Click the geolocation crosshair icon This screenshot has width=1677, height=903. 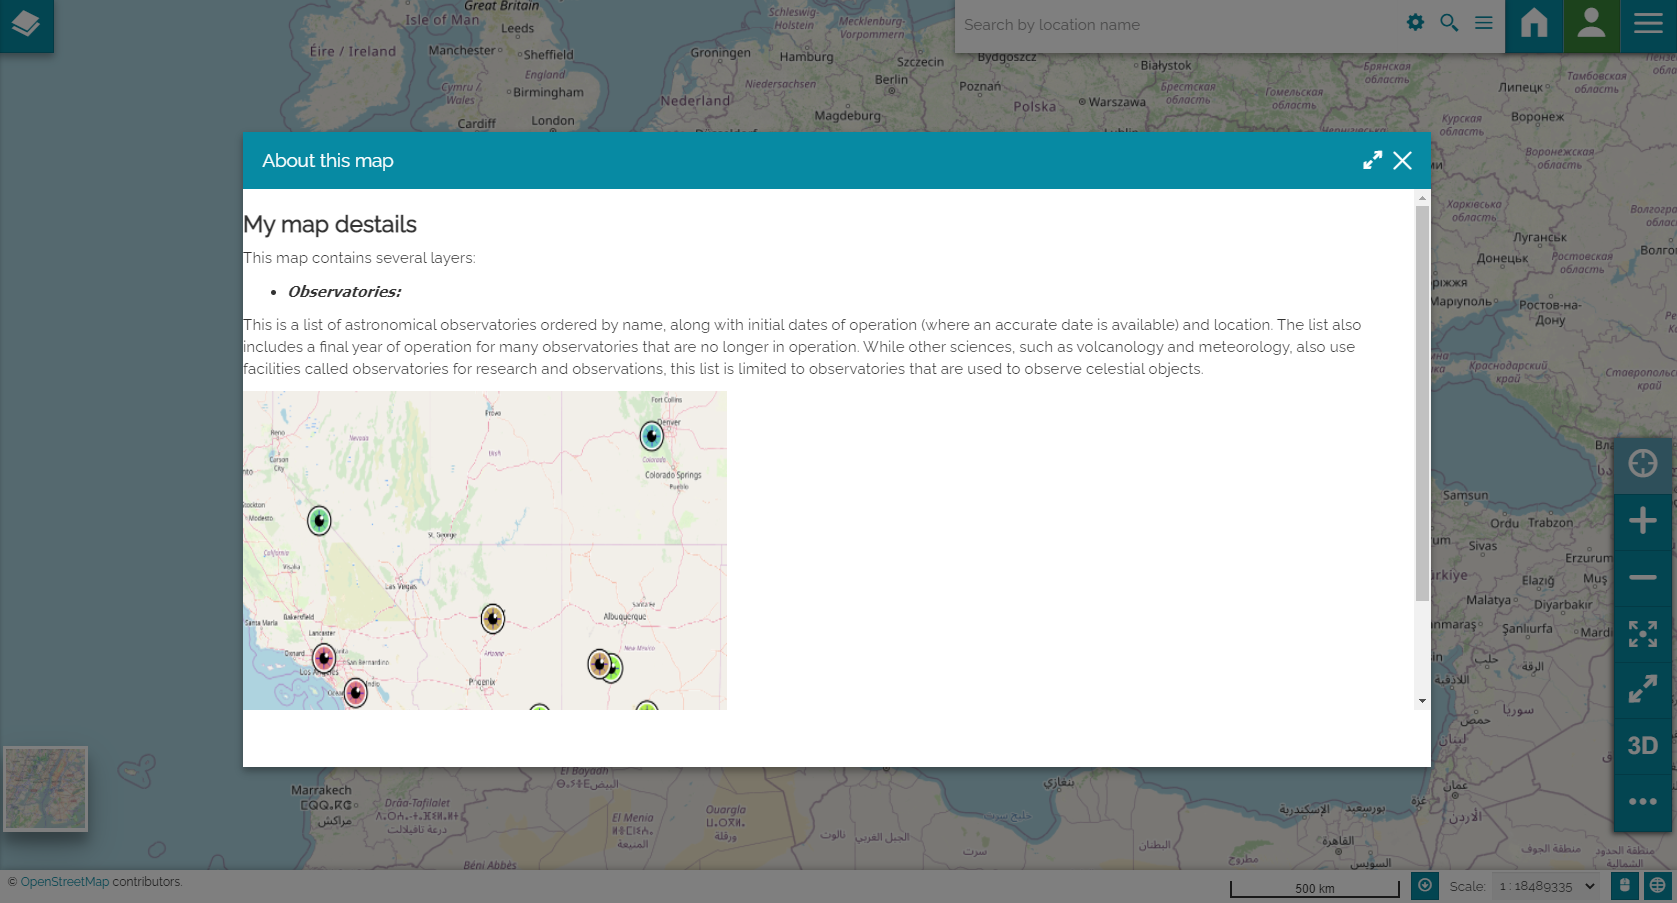click(x=1642, y=464)
